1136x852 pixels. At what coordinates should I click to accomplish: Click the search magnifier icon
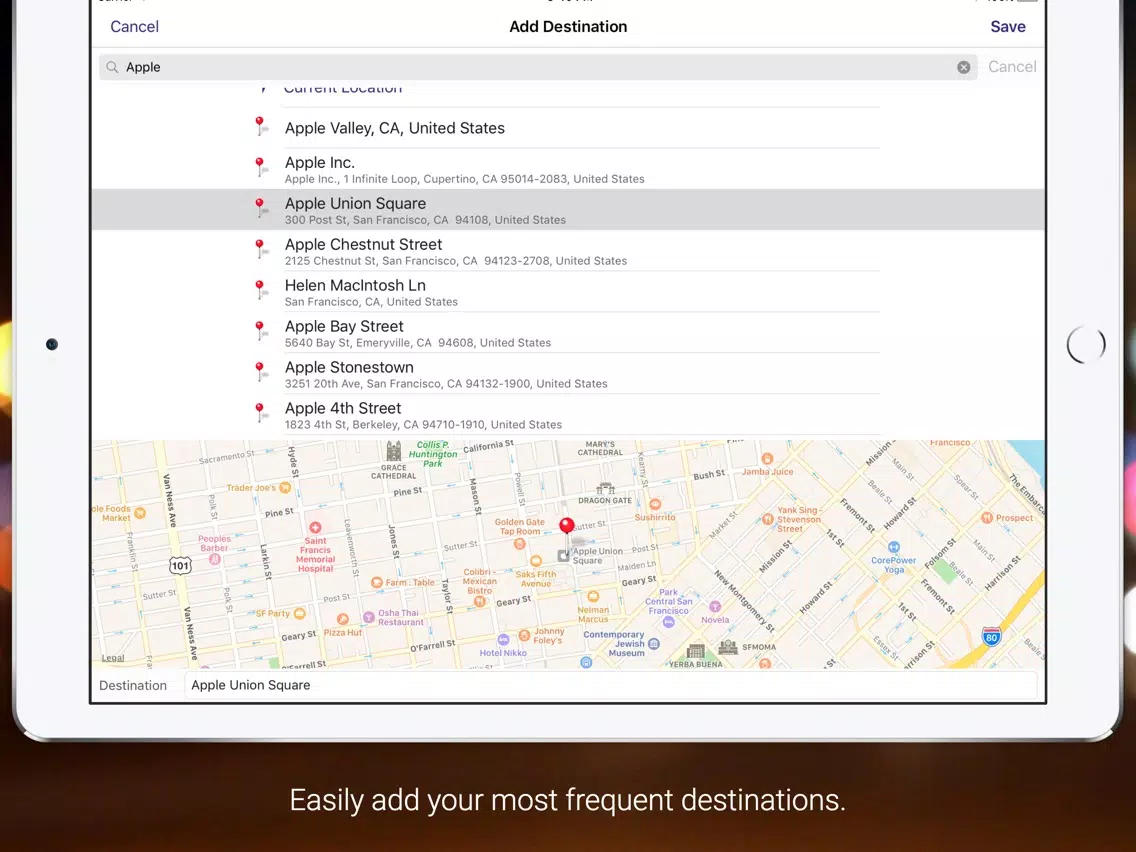pyautogui.click(x=112, y=67)
